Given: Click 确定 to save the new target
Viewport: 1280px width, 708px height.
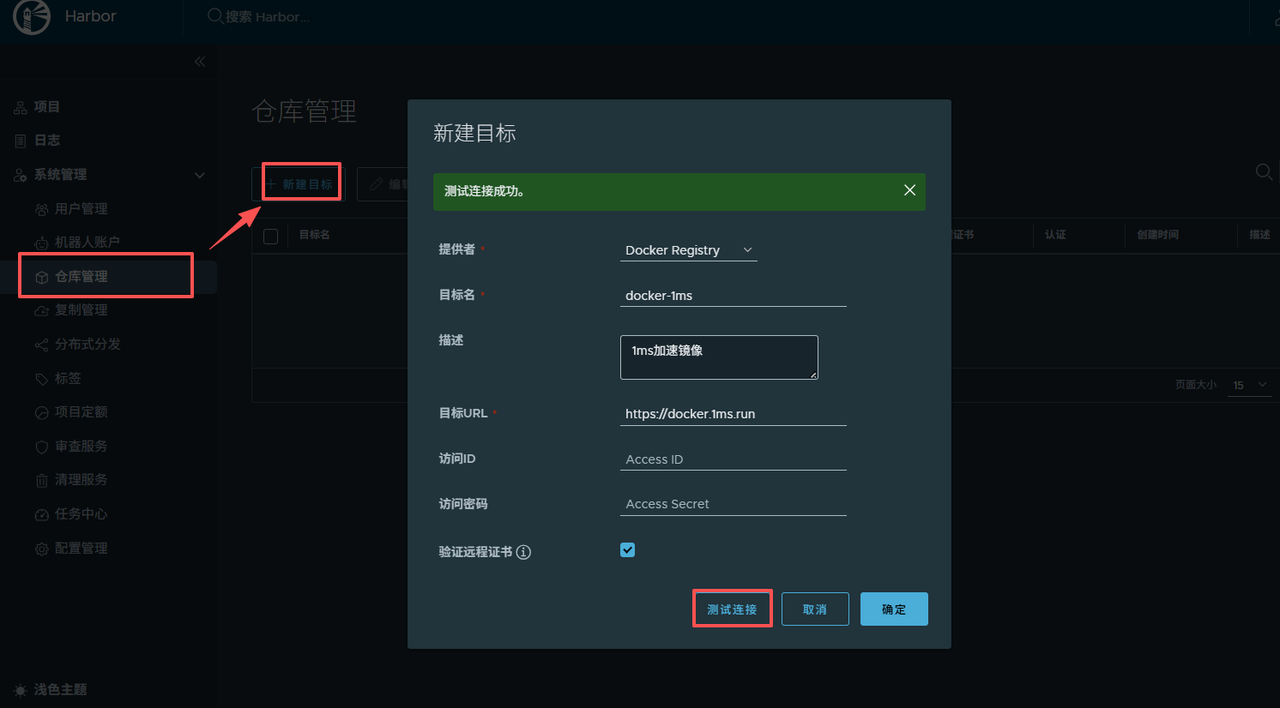Looking at the screenshot, I should [x=893, y=608].
